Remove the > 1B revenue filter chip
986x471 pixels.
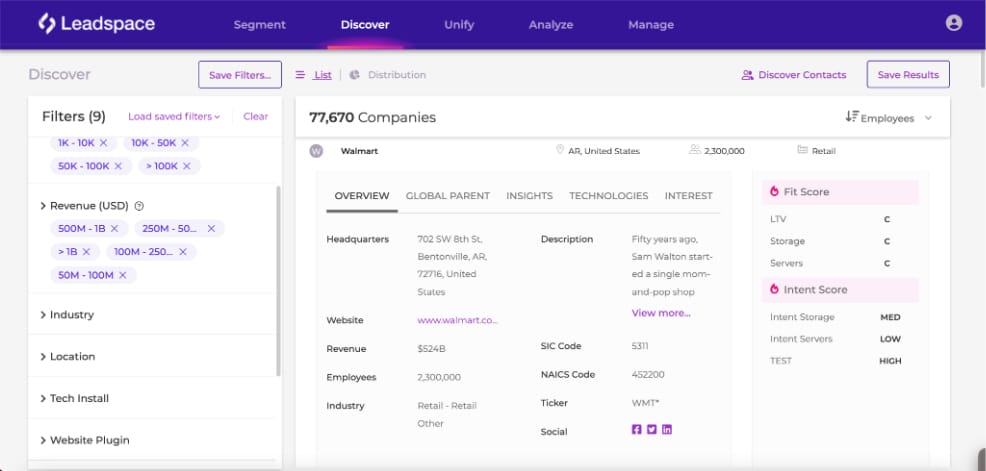click(86, 252)
